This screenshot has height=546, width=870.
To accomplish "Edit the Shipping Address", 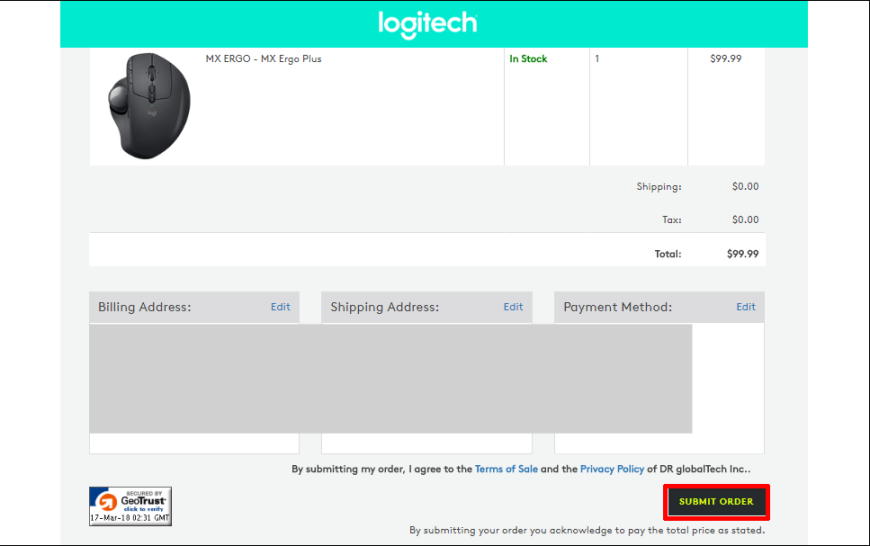I will (513, 307).
